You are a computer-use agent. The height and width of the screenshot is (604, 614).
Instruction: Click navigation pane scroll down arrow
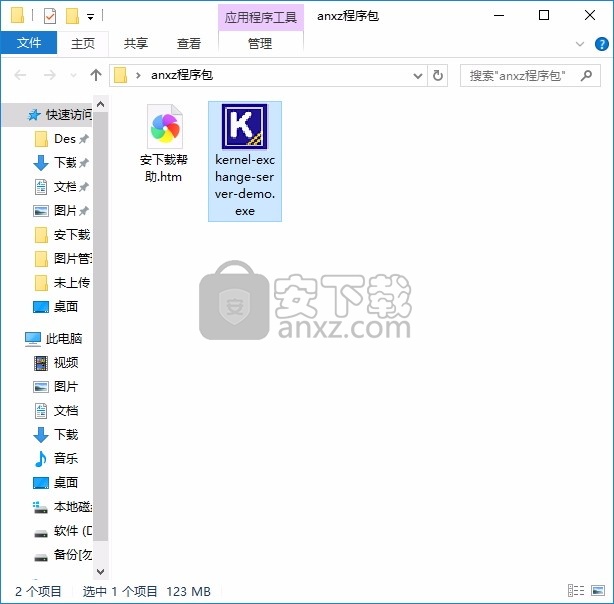tap(100, 571)
